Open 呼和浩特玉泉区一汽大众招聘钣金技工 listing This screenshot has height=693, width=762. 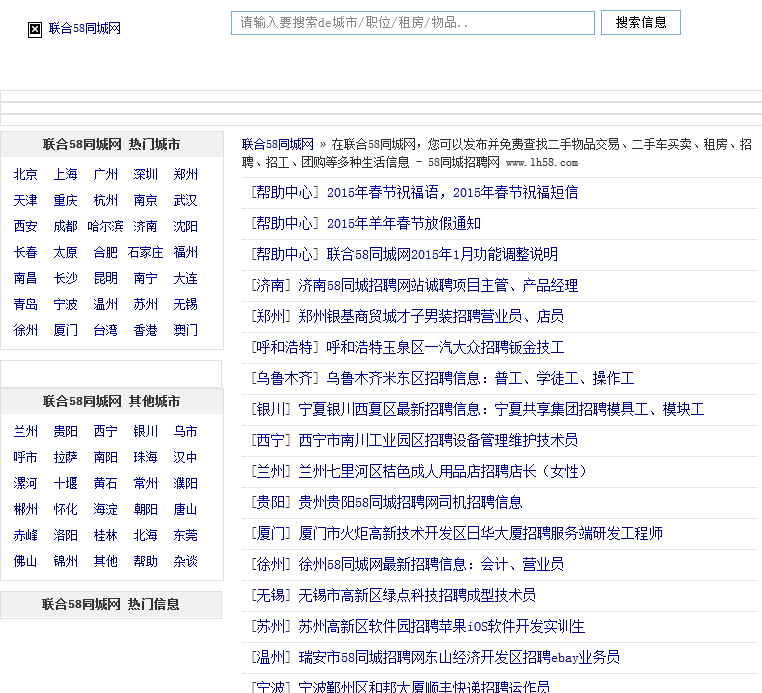(x=445, y=348)
